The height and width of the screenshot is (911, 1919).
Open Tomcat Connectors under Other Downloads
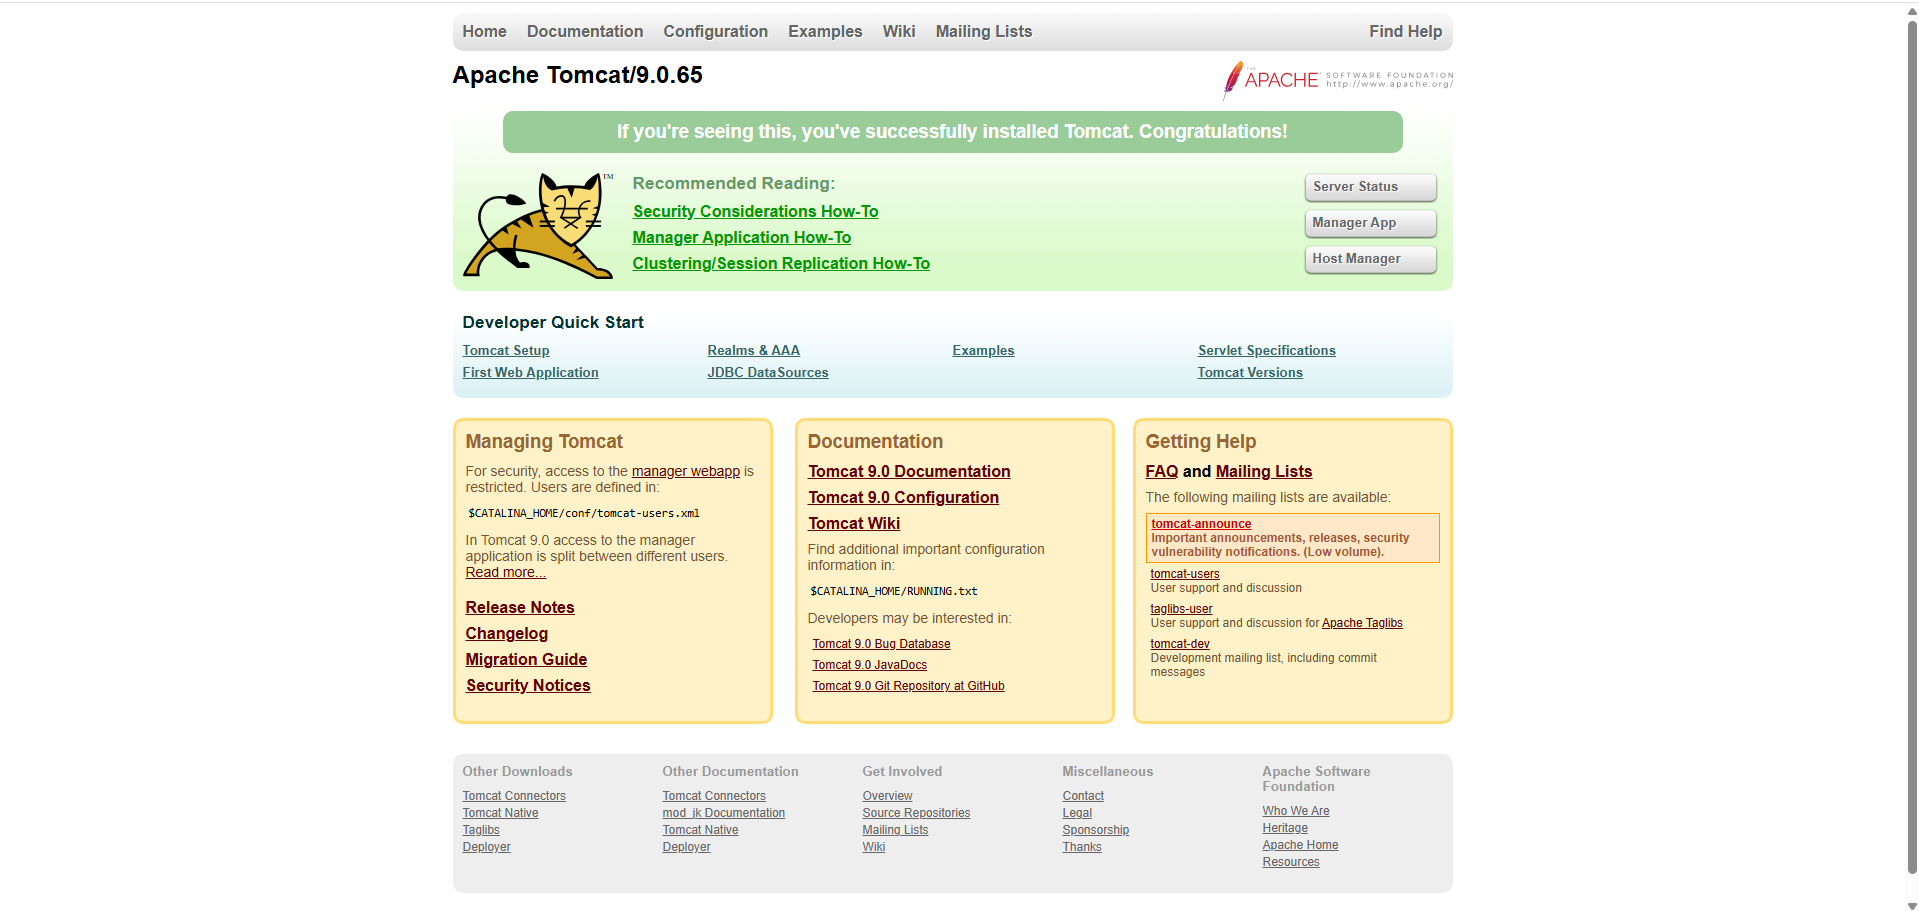pyautogui.click(x=514, y=797)
